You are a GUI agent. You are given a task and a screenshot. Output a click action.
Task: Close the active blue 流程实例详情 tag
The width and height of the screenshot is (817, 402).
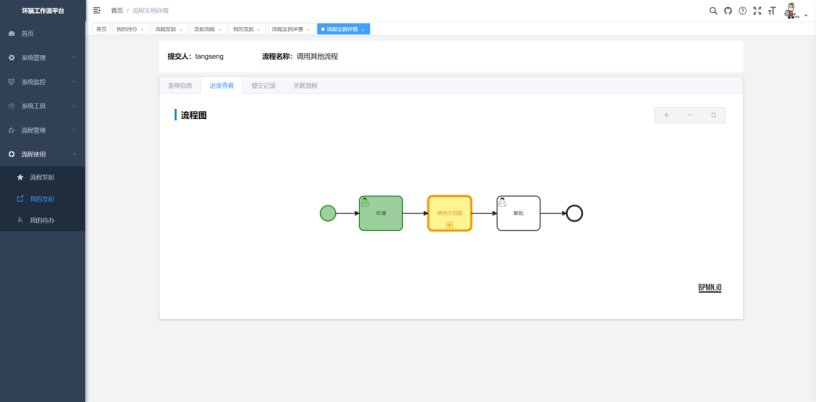coord(363,30)
